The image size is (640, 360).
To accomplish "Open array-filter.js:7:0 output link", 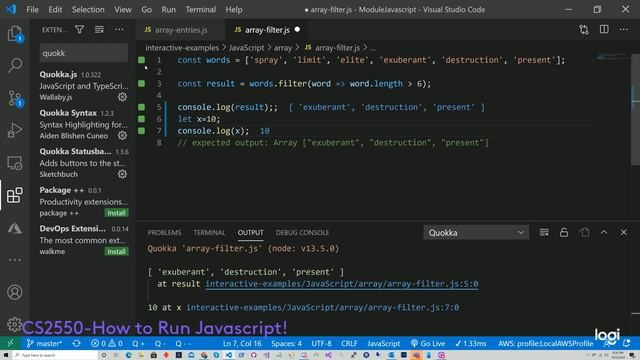I will (322, 307).
